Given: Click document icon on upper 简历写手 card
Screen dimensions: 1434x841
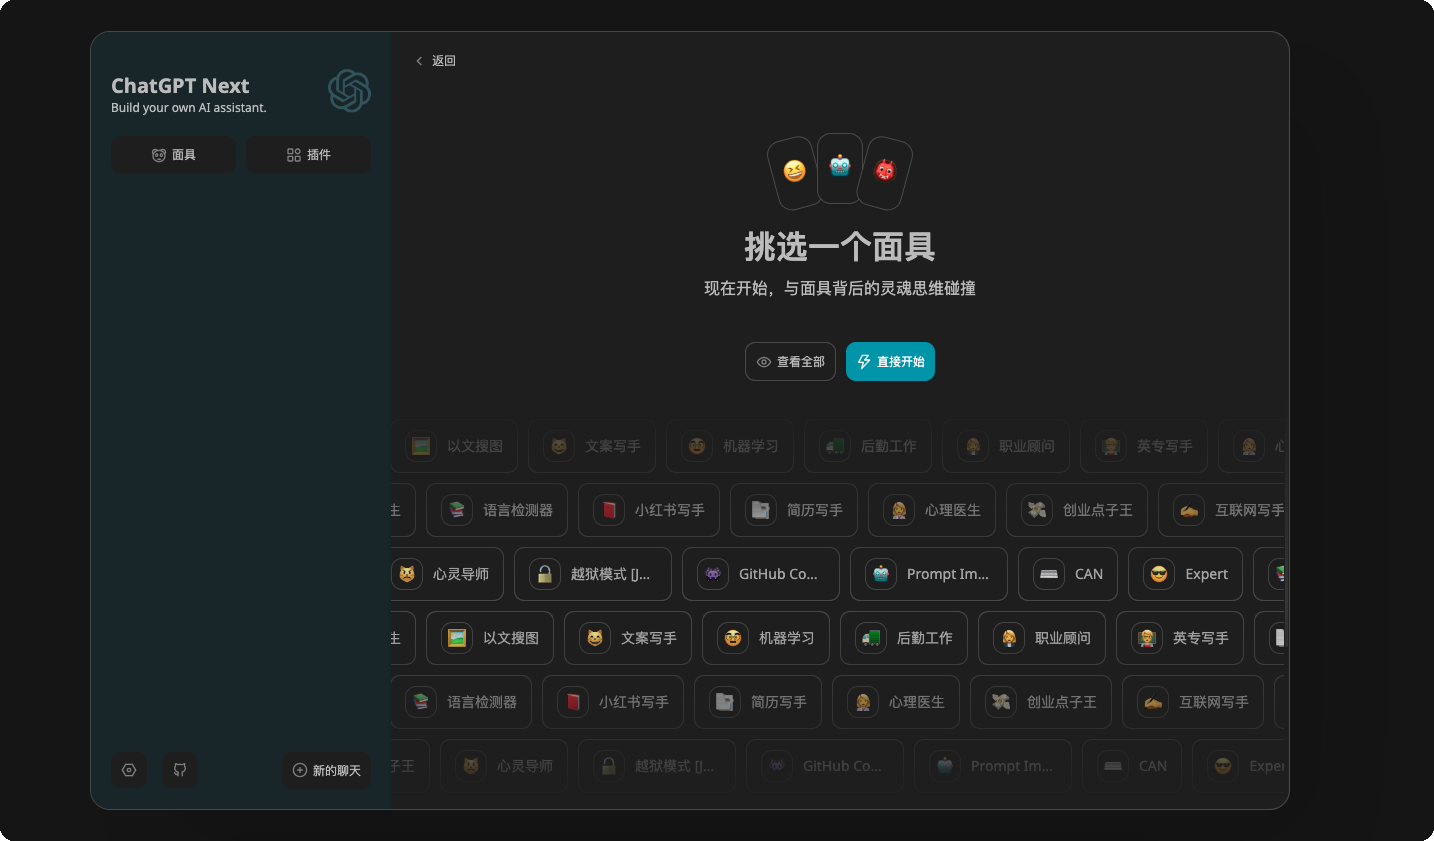Looking at the screenshot, I should pyautogui.click(x=761, y=510).
